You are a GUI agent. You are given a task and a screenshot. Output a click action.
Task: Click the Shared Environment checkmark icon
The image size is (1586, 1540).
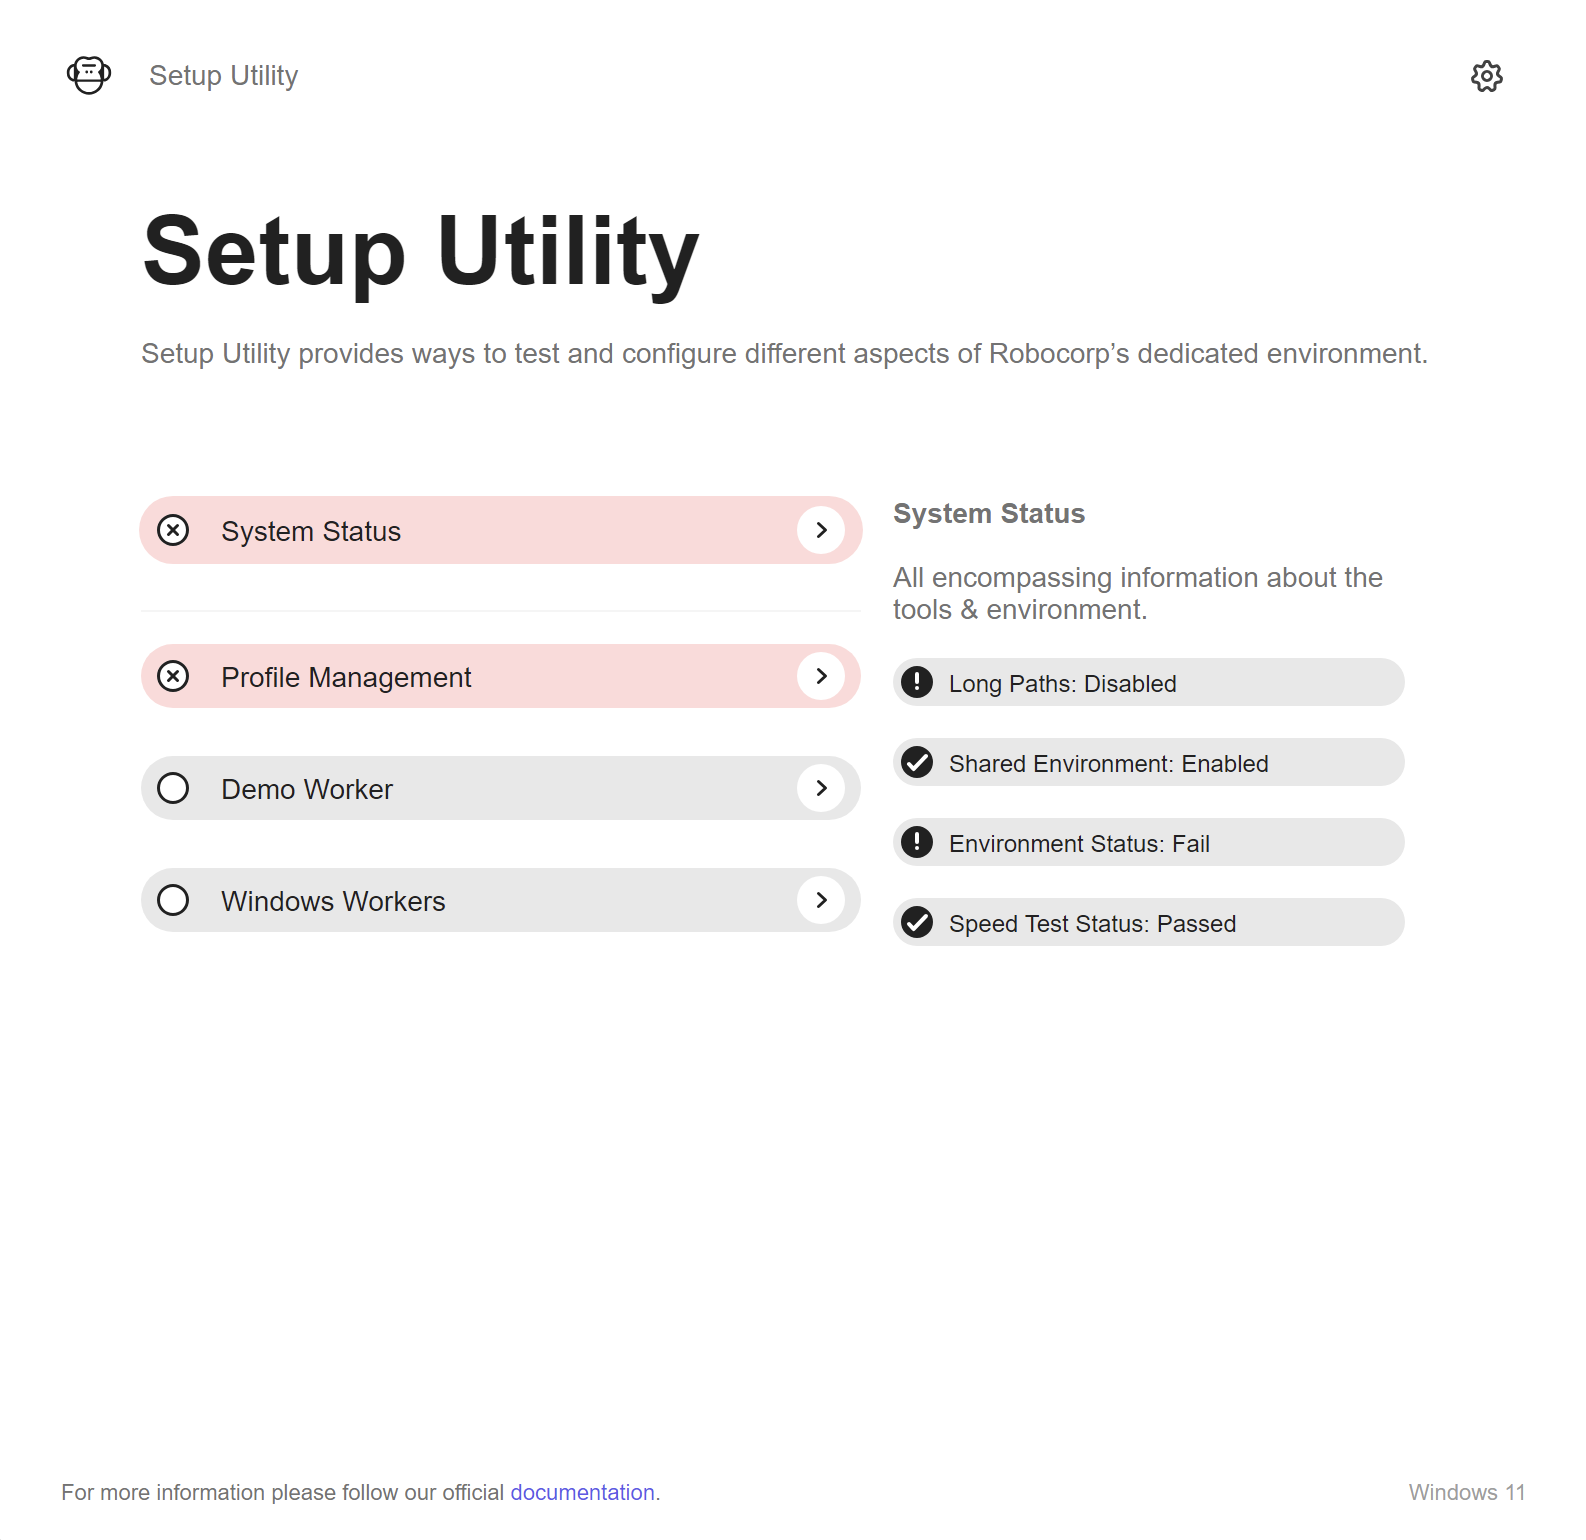click(917, 762)
